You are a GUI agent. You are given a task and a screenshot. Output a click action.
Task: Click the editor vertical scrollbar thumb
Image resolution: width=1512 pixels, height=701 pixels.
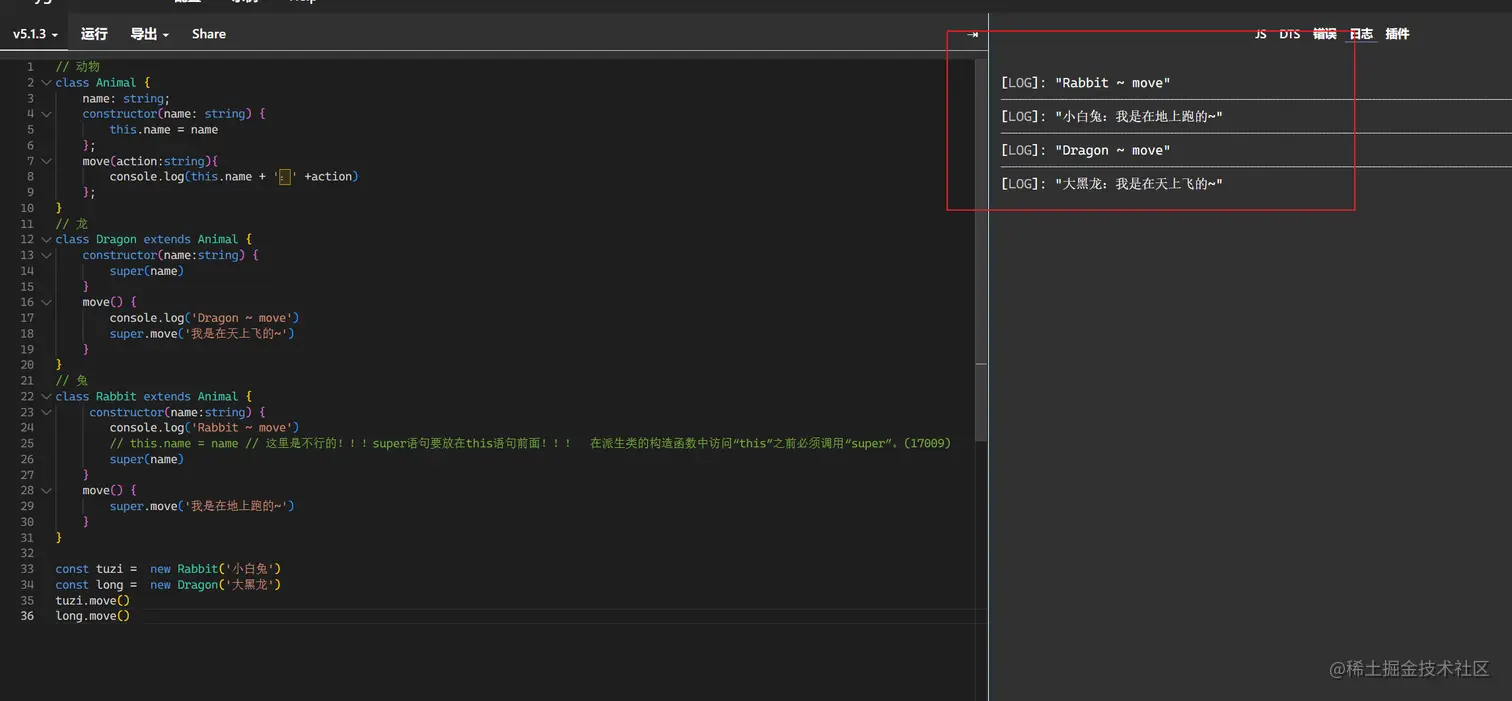tap(981, 250)
